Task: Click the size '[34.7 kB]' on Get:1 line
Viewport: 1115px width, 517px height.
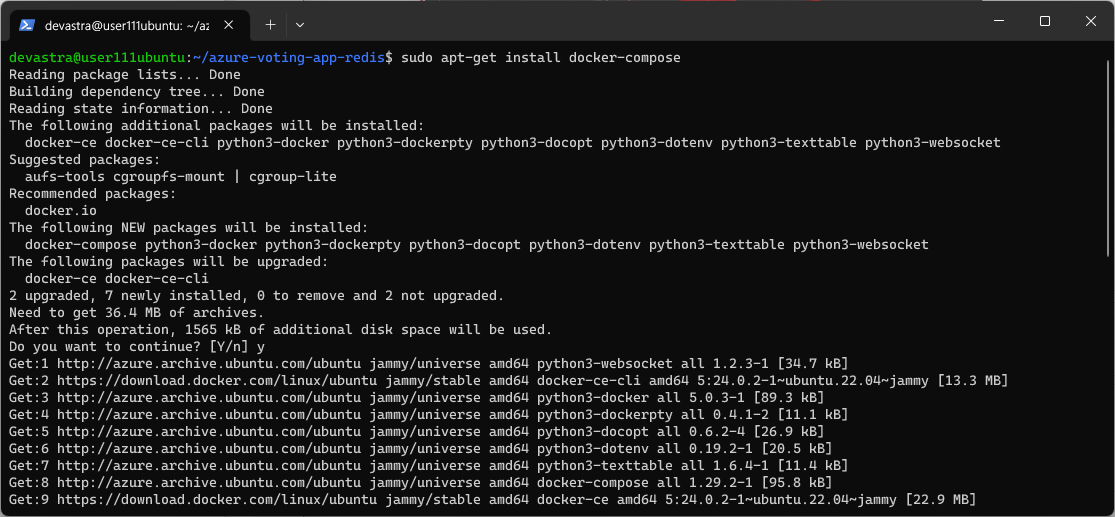Action: 812,363
